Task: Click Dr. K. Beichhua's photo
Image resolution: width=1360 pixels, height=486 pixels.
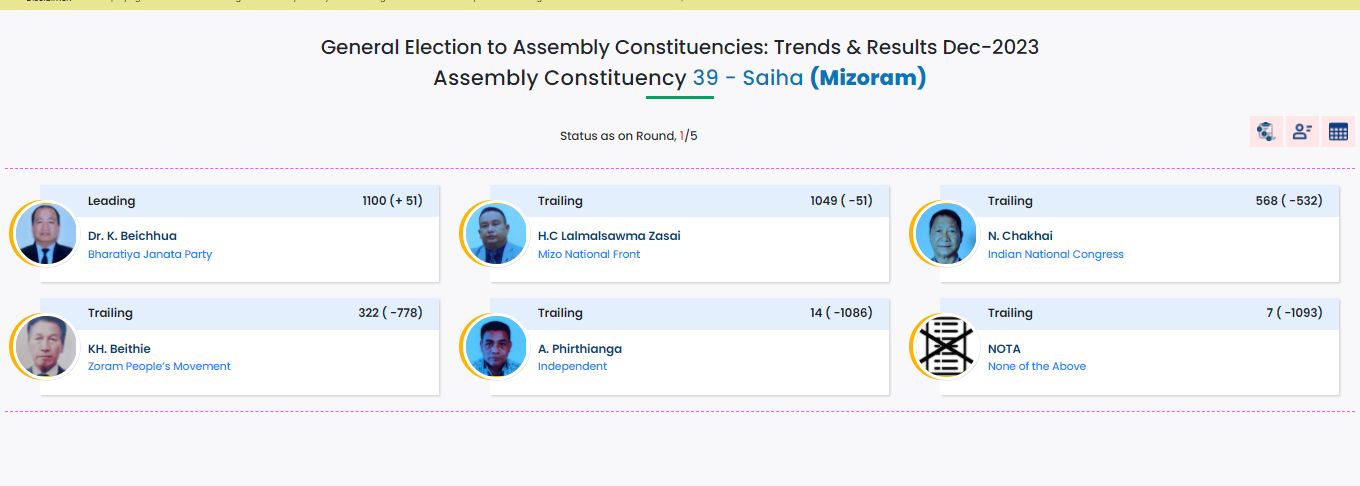Action: tap(46, 234)
